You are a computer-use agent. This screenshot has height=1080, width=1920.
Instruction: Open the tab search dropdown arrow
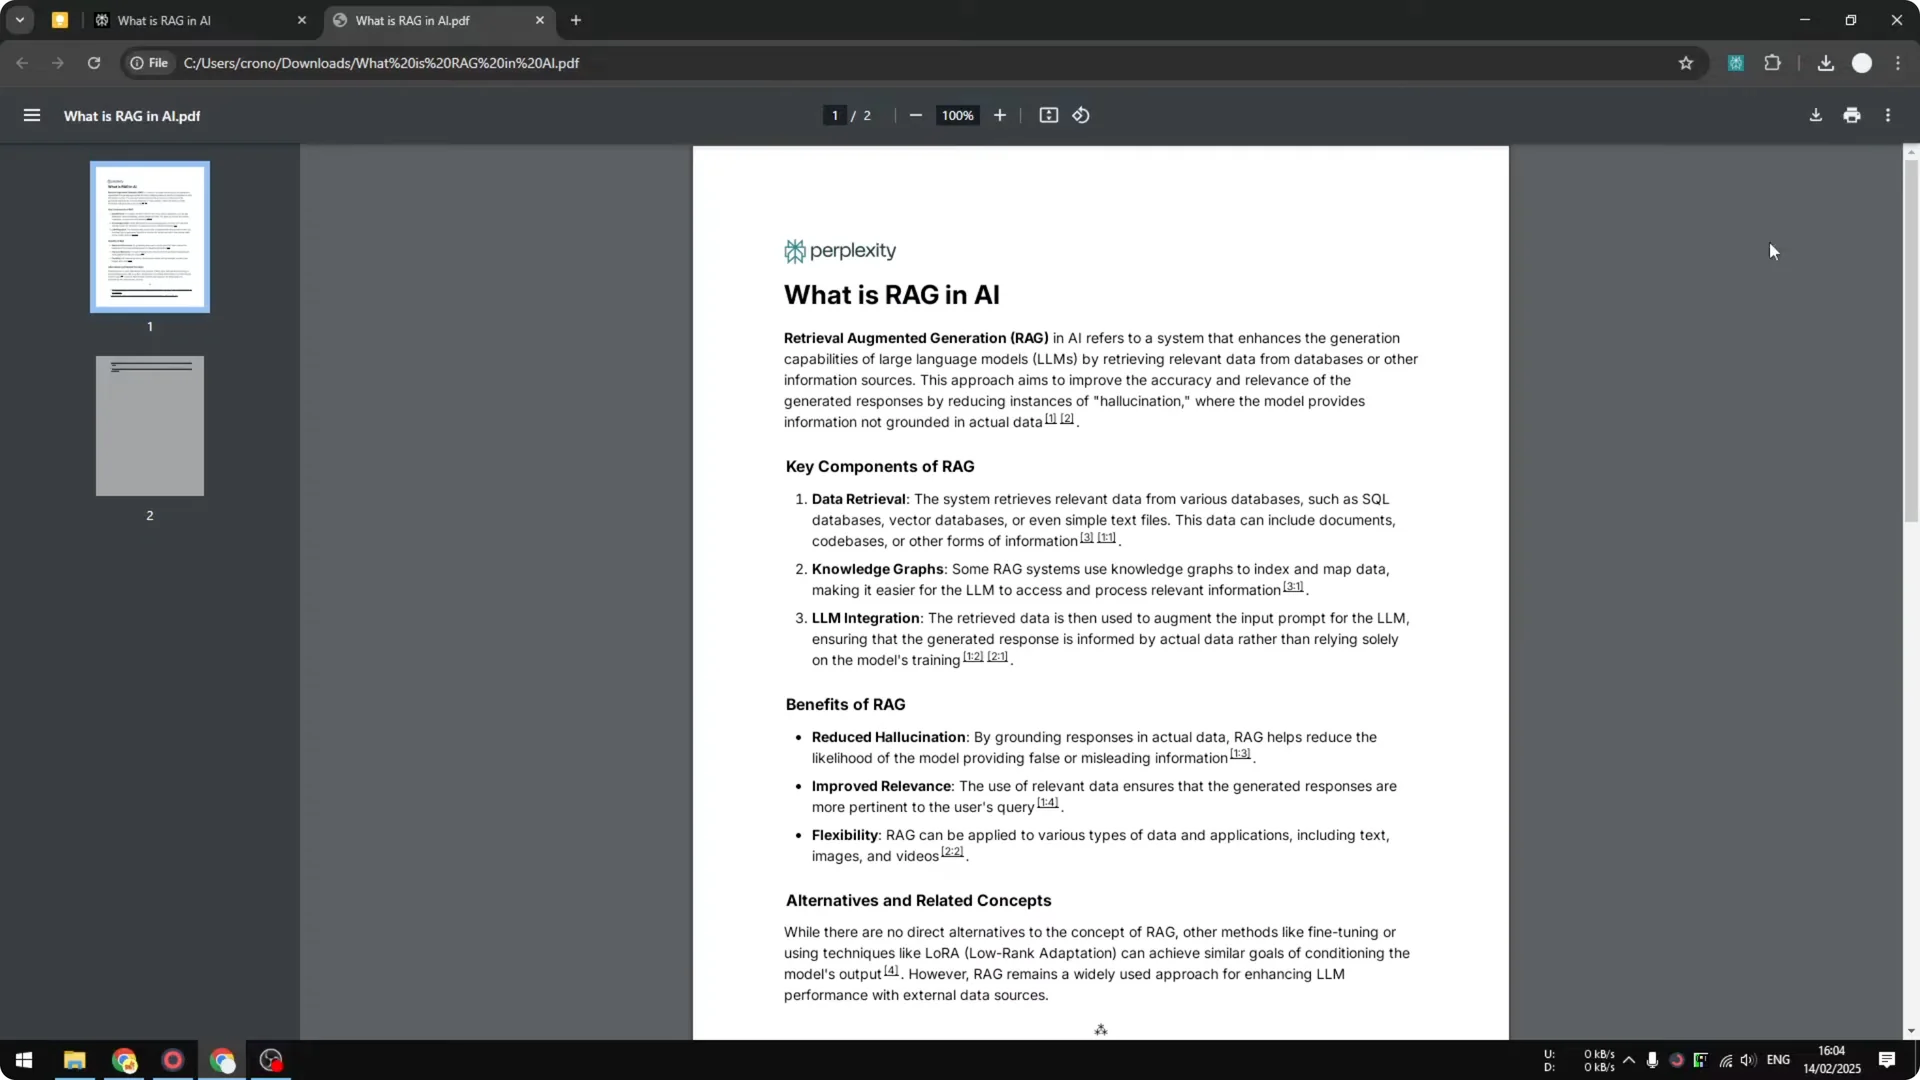point(19,20)
